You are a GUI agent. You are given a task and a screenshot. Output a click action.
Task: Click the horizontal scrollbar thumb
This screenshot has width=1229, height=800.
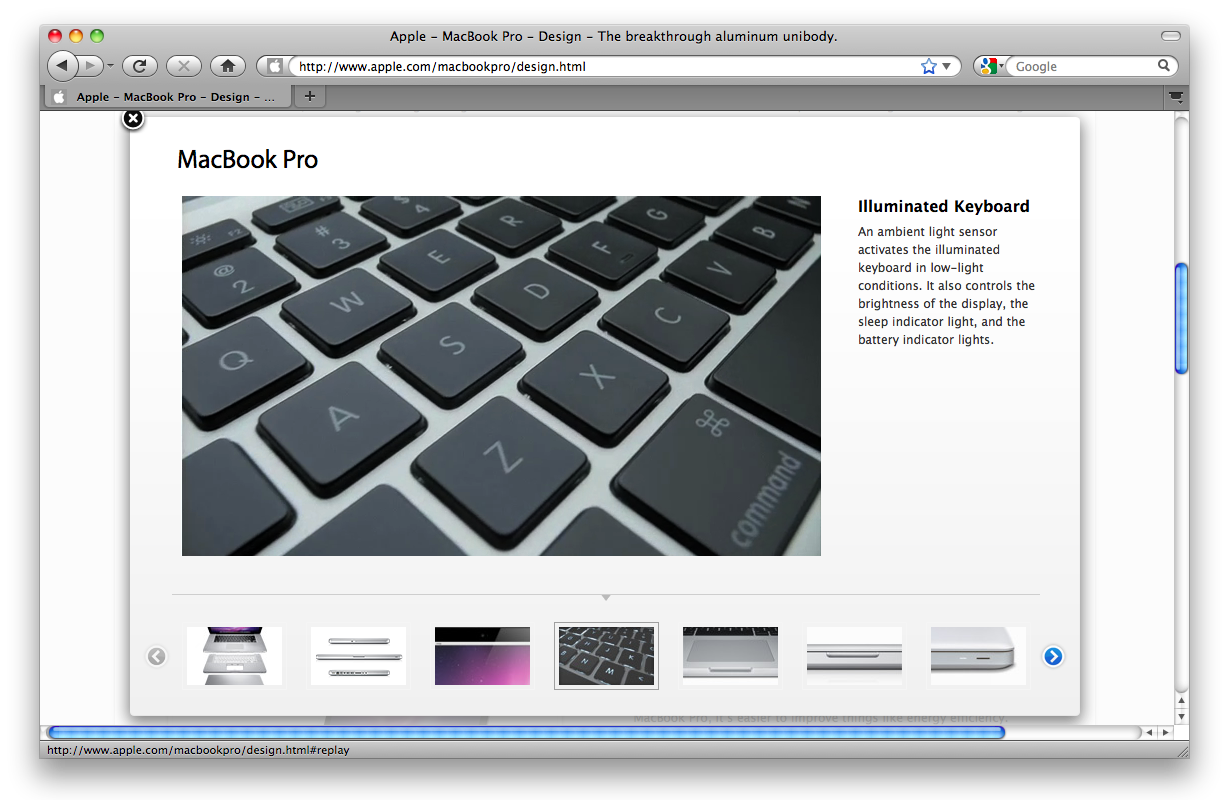click(526, 732)
